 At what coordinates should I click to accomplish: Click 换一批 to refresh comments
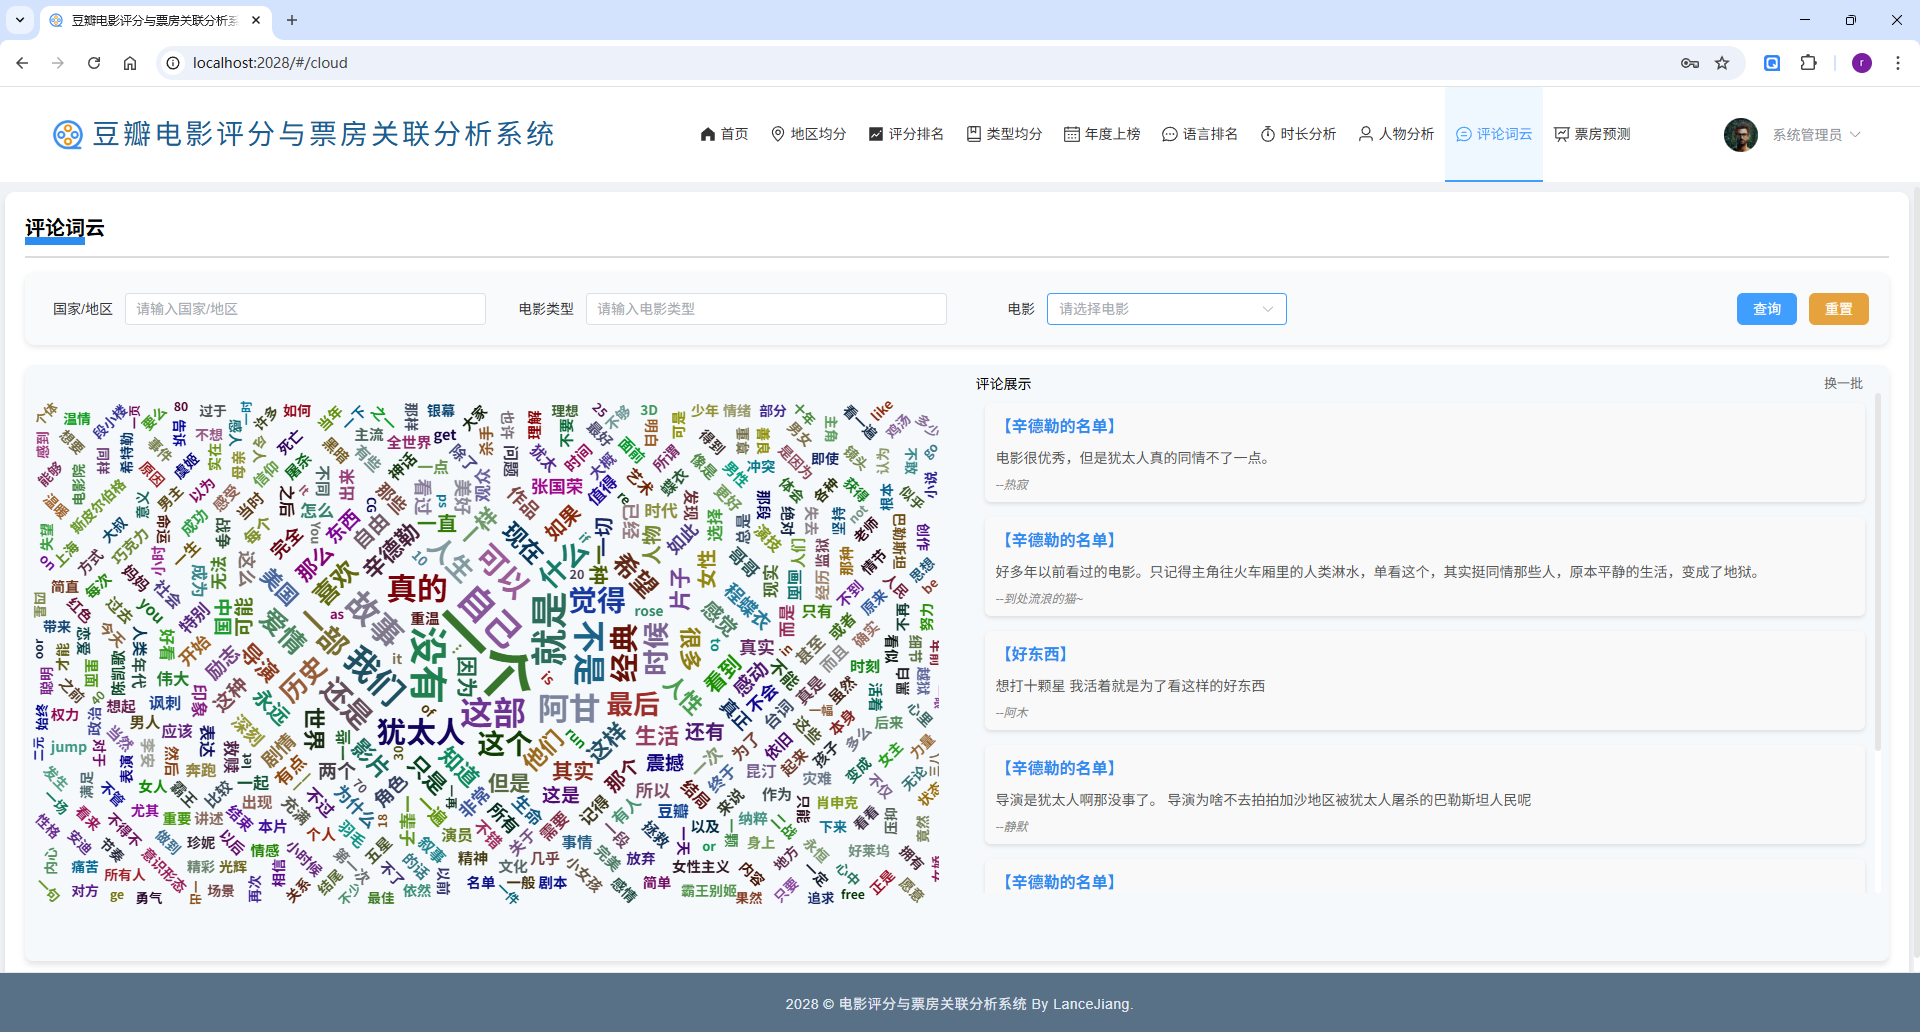pyautogui.click(x=1843, y=383)
